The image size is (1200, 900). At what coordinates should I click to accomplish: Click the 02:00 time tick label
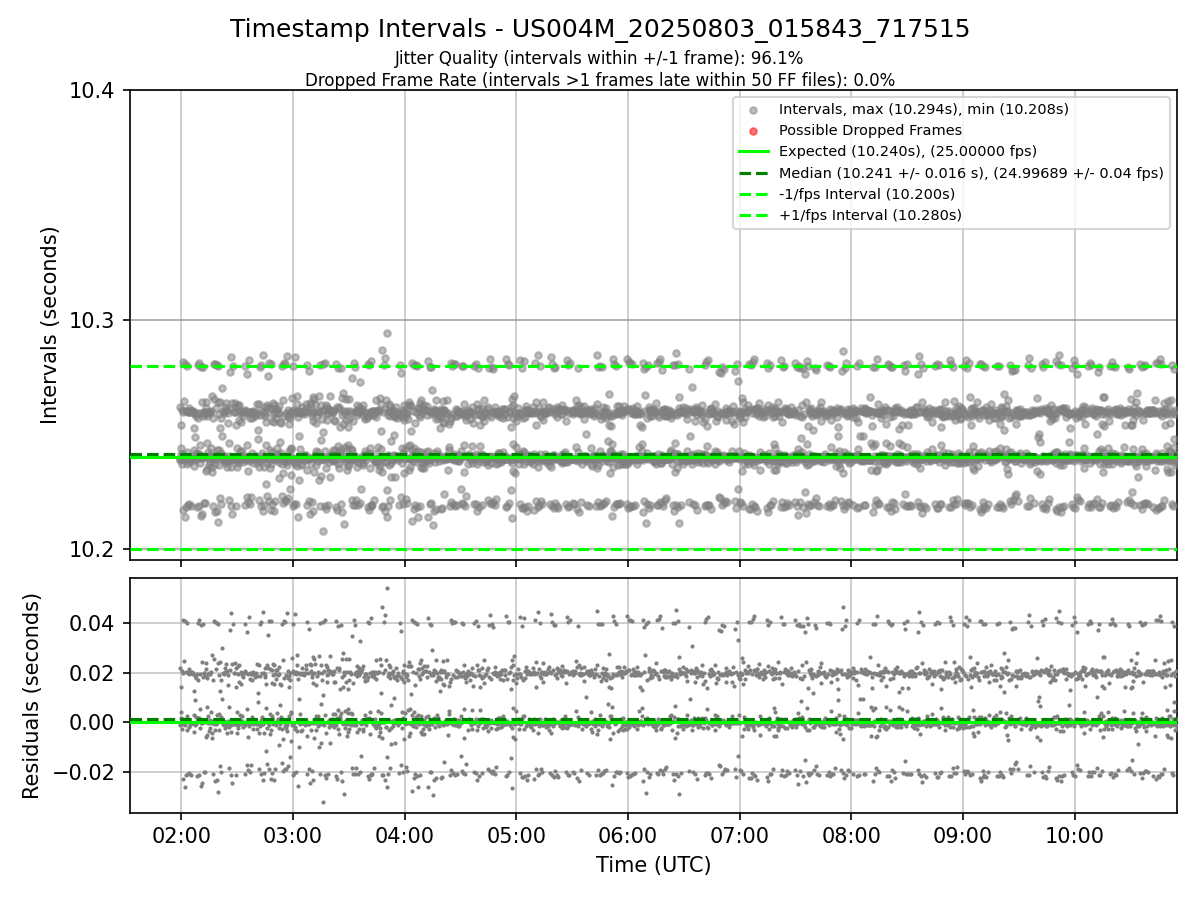[181, 834]
